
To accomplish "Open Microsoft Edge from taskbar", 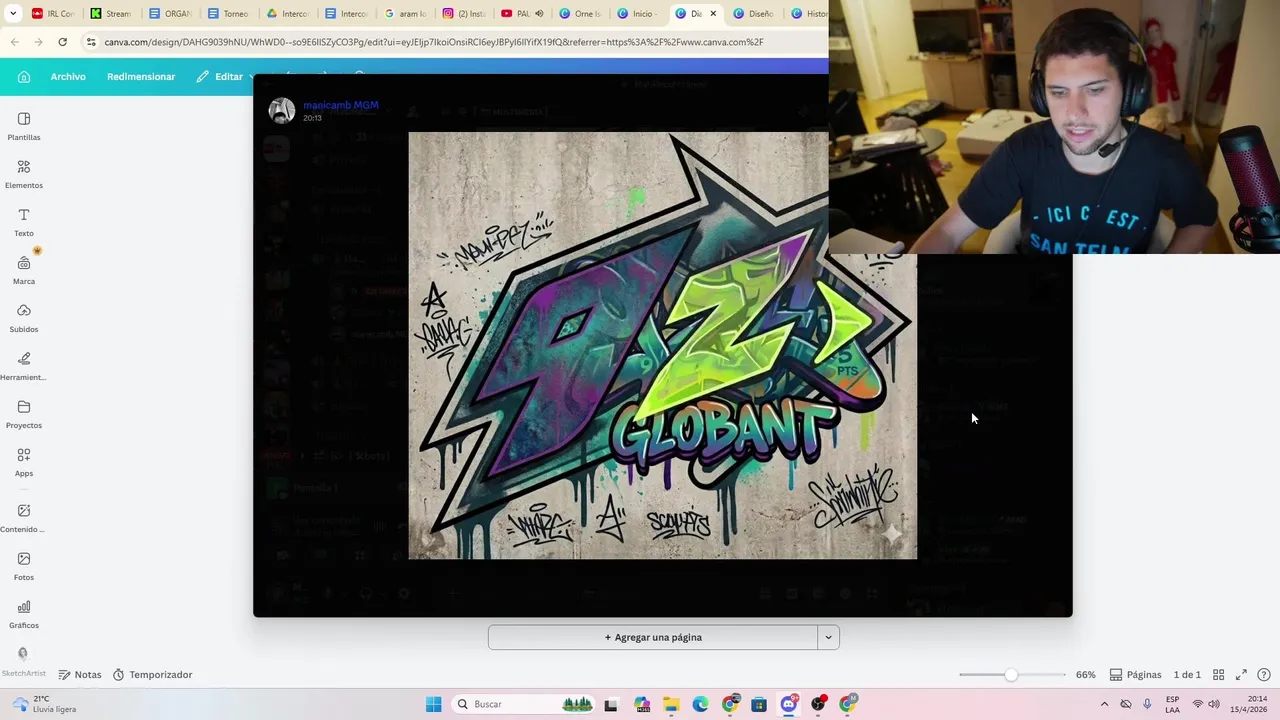I will click(700, 704).
